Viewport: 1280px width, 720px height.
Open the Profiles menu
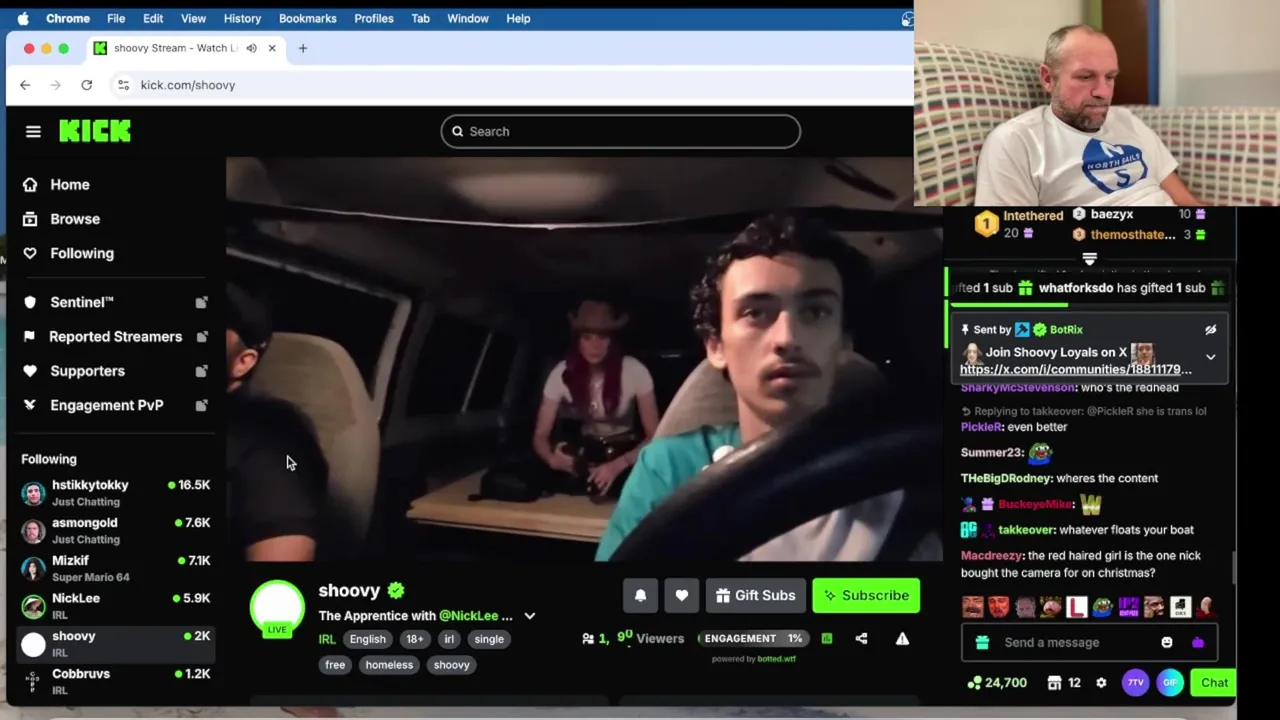pos(373,18)
